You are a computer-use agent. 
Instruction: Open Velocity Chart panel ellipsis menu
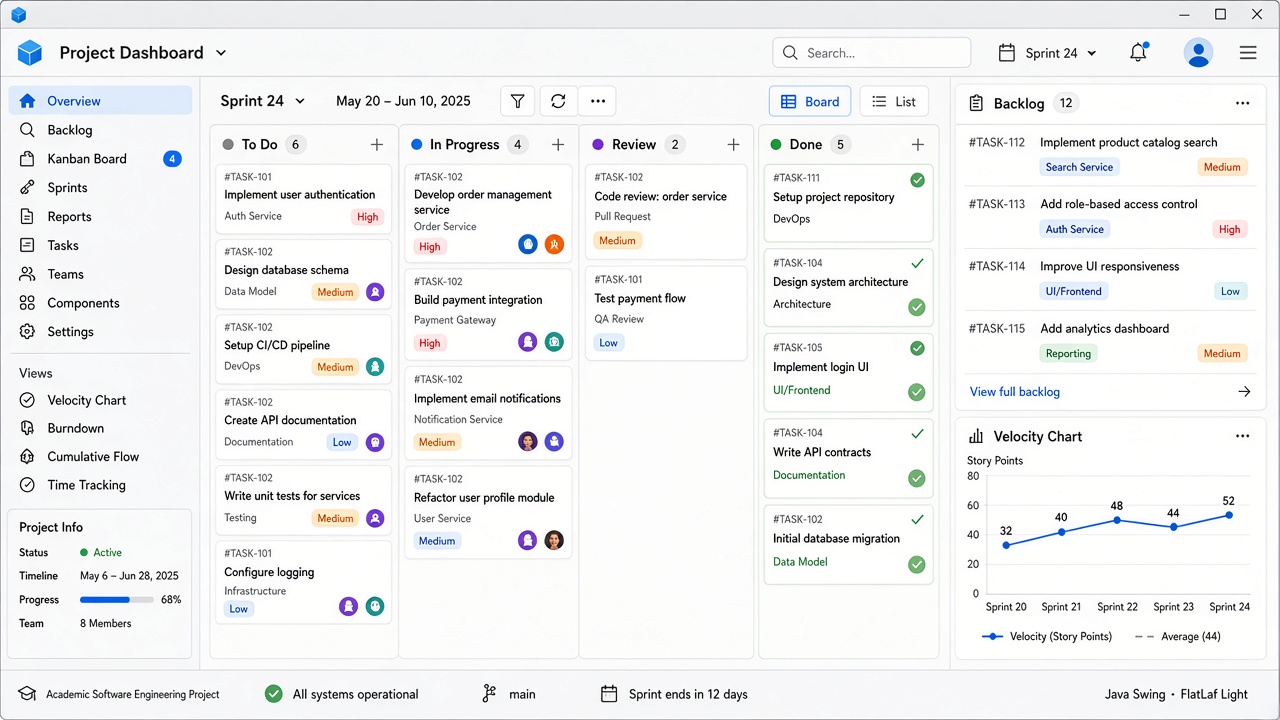tap(1243, 436)
